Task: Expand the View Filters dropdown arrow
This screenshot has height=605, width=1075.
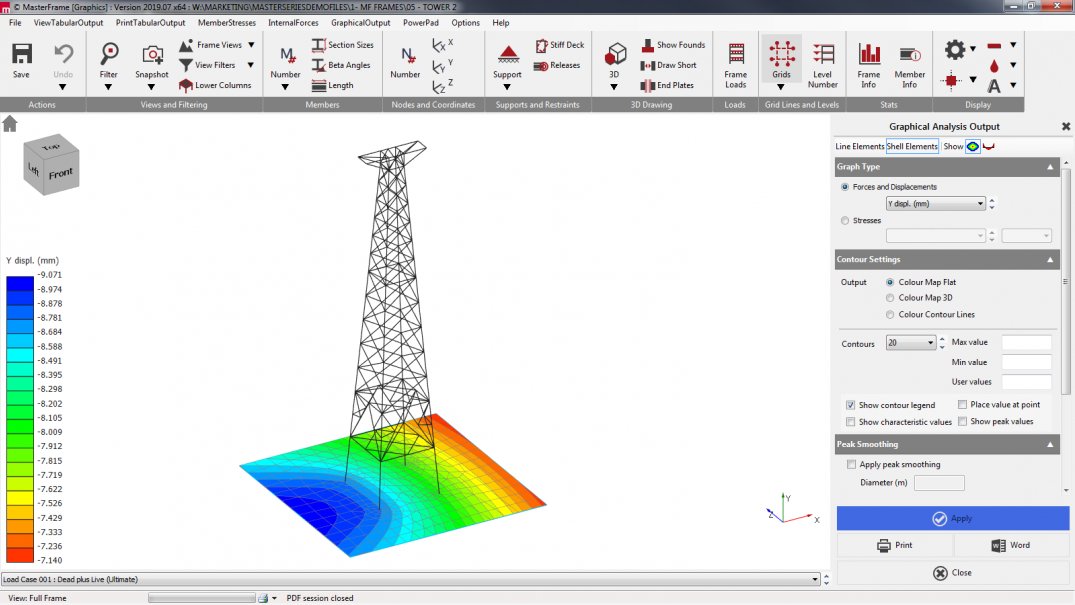Action: pyautogui.click(x=251, y=65)
